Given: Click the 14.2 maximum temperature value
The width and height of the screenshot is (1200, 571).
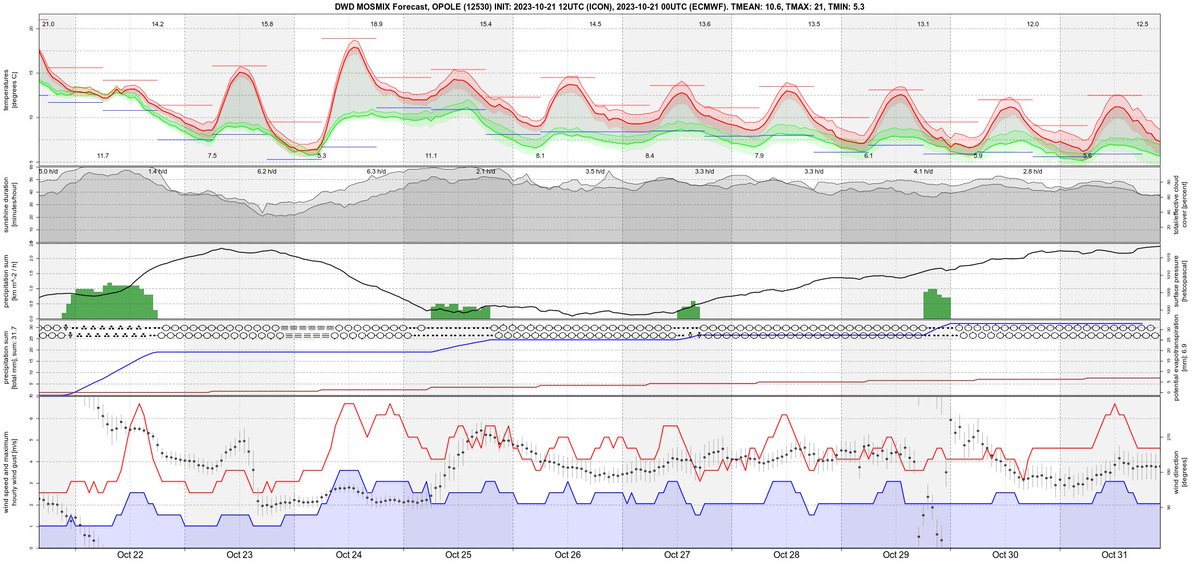Looking at the screenshot, I should [x=157, y=23].
